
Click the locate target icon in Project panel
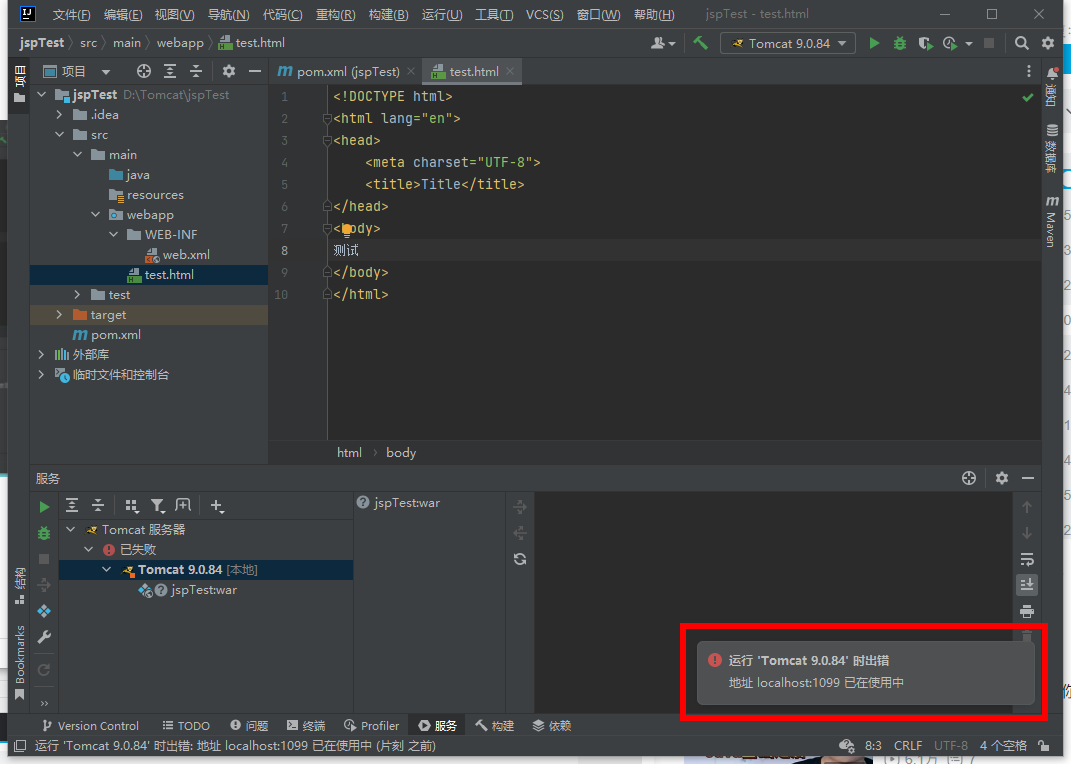point(144,71)
